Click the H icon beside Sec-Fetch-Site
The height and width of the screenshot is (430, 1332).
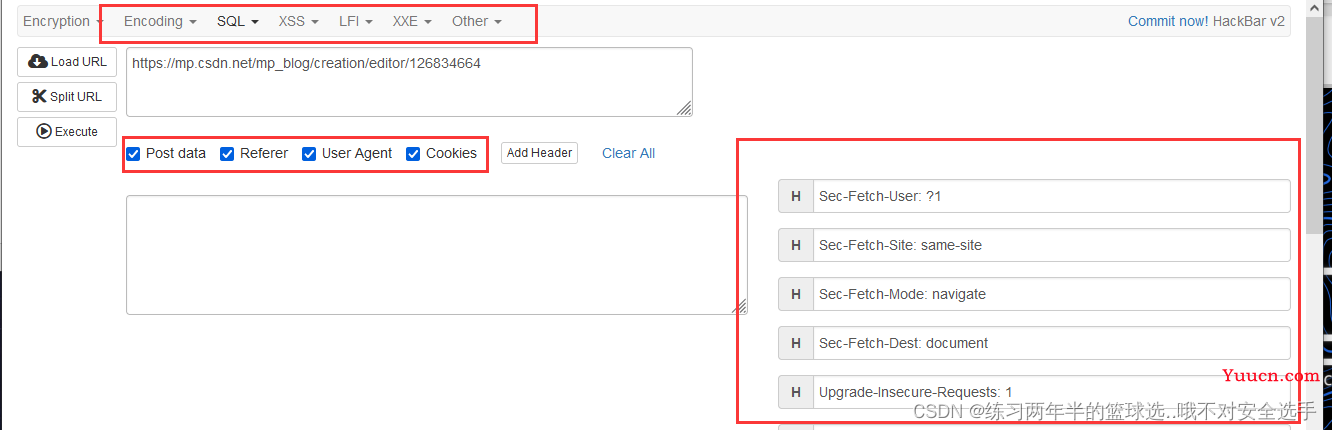pos(796,246)
